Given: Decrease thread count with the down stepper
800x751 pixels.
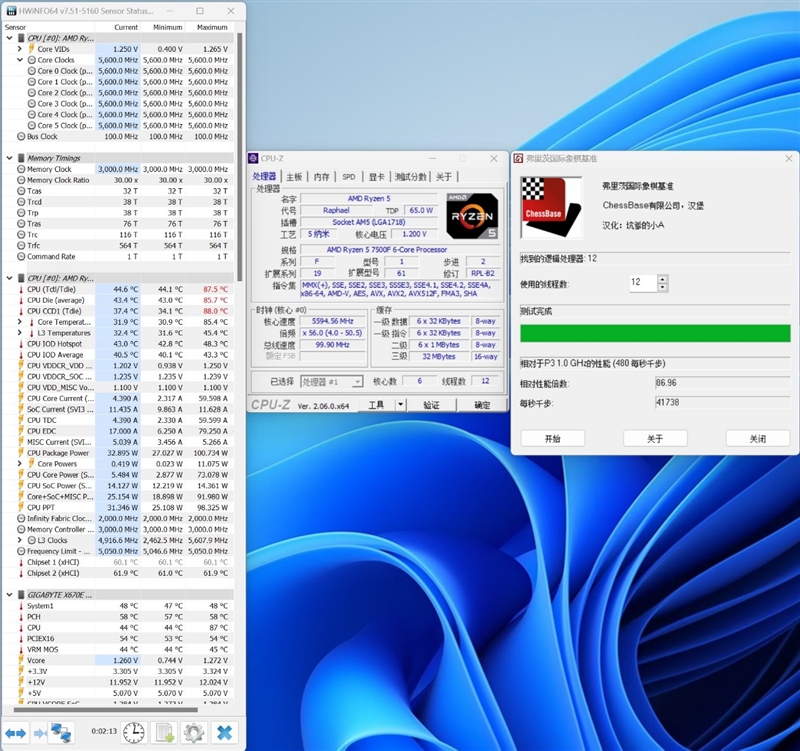Looking at the screenshot, I should pyautogui.click(x=662, y=287).
